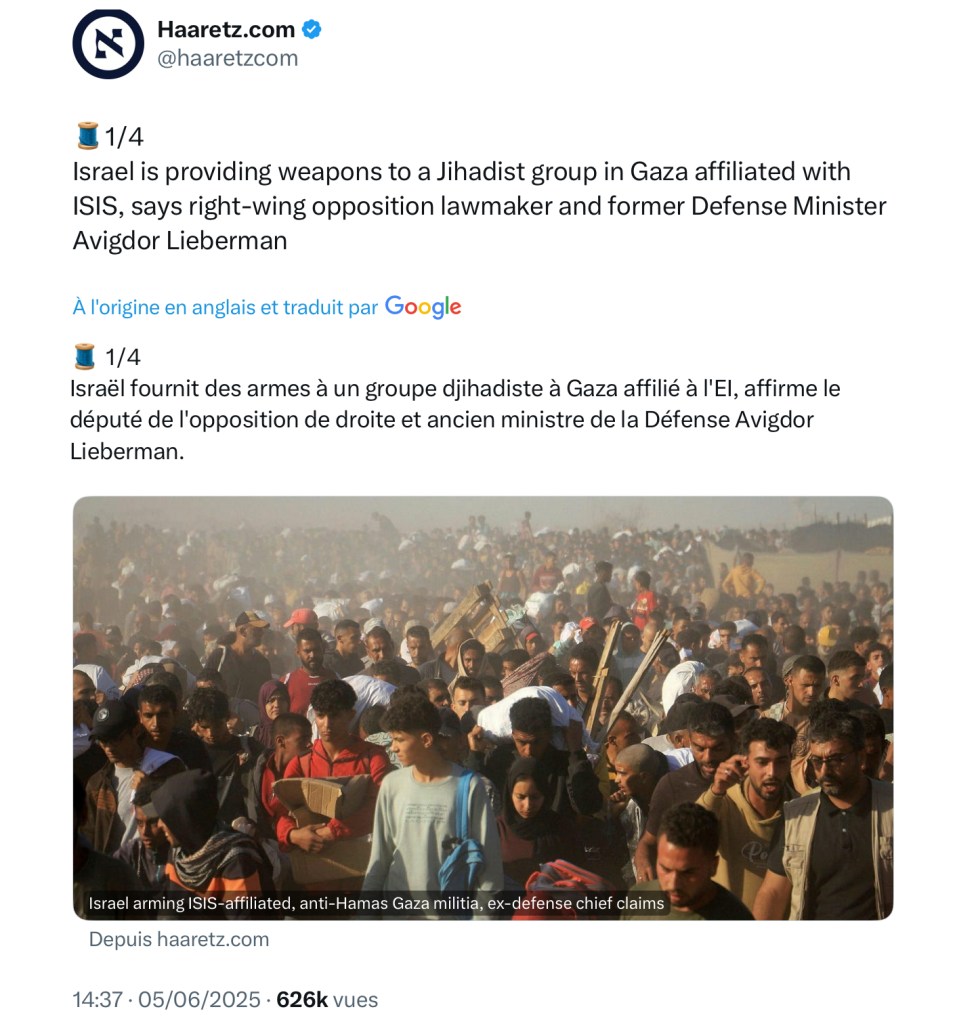Click "Avigdor Lieberman" in the English text
The height and width of the screenshot is (1024, 955).
pos(180,240)
